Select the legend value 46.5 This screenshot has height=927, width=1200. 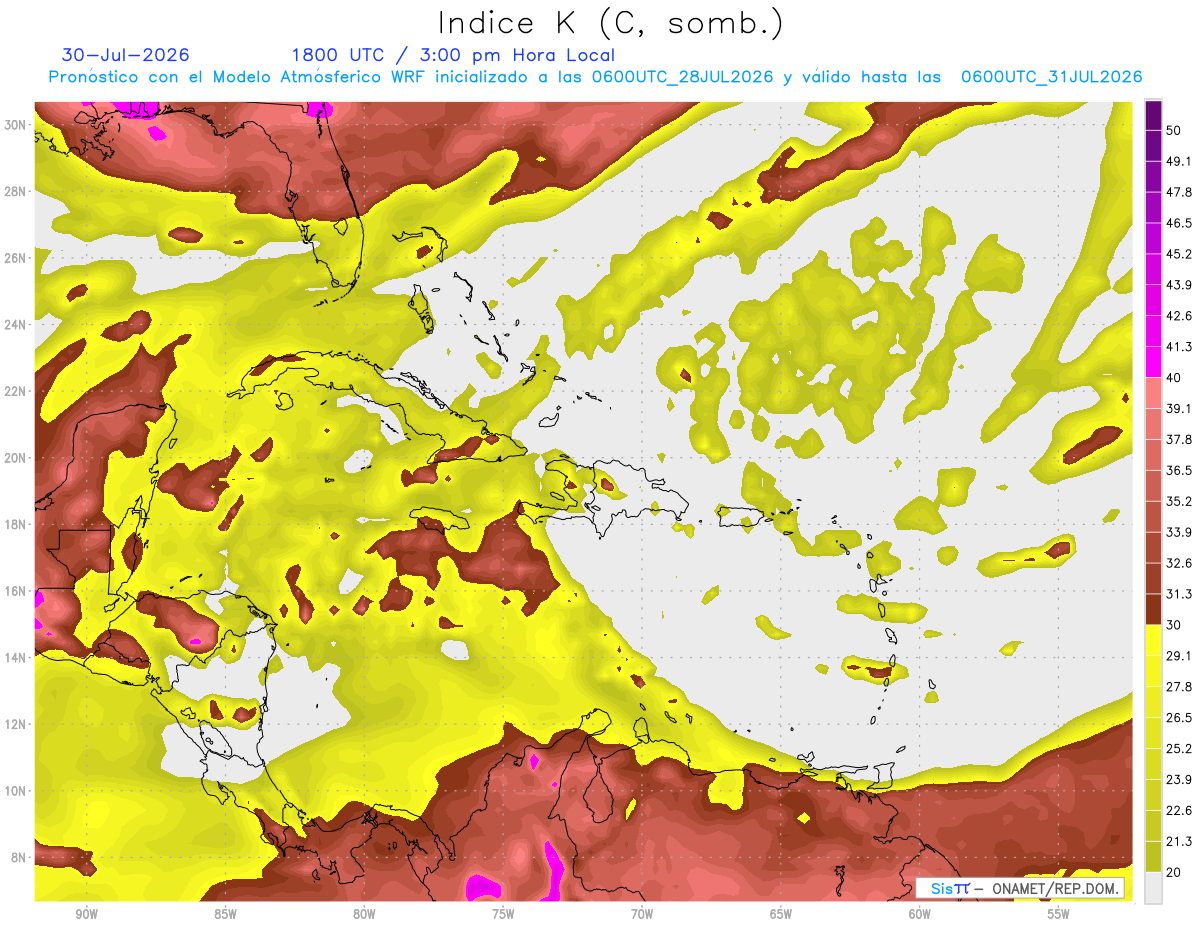point(1179,223)
